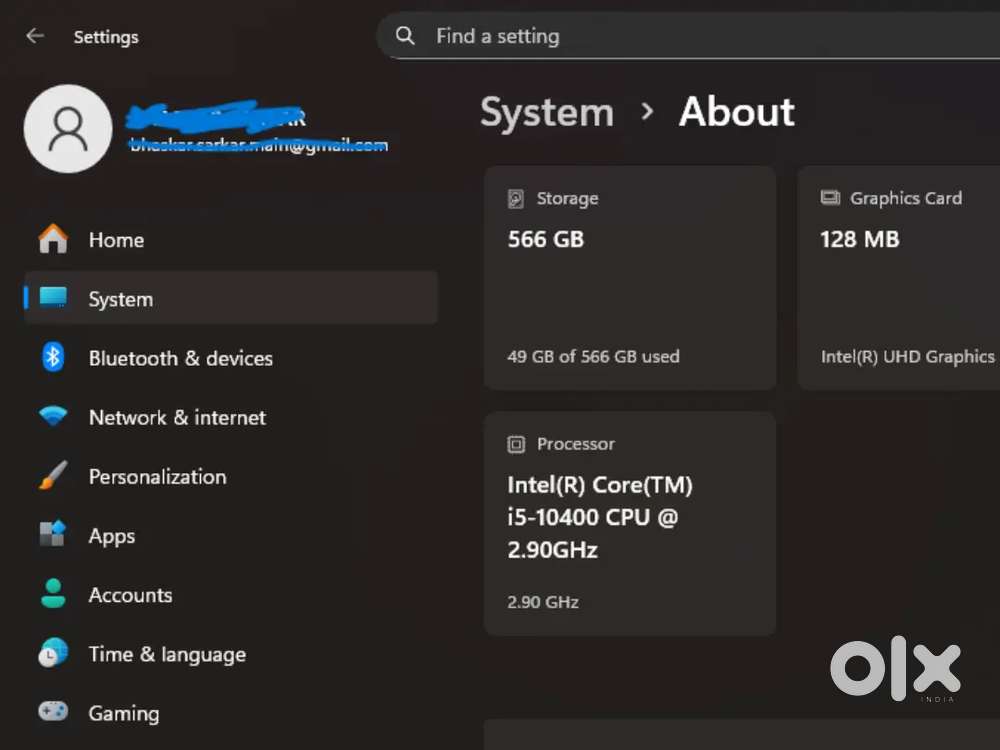Select the Personalization paintbrush icon
Image resolution: width=1000 pixels, height=750 pixels.
click(x=52, y=476)
